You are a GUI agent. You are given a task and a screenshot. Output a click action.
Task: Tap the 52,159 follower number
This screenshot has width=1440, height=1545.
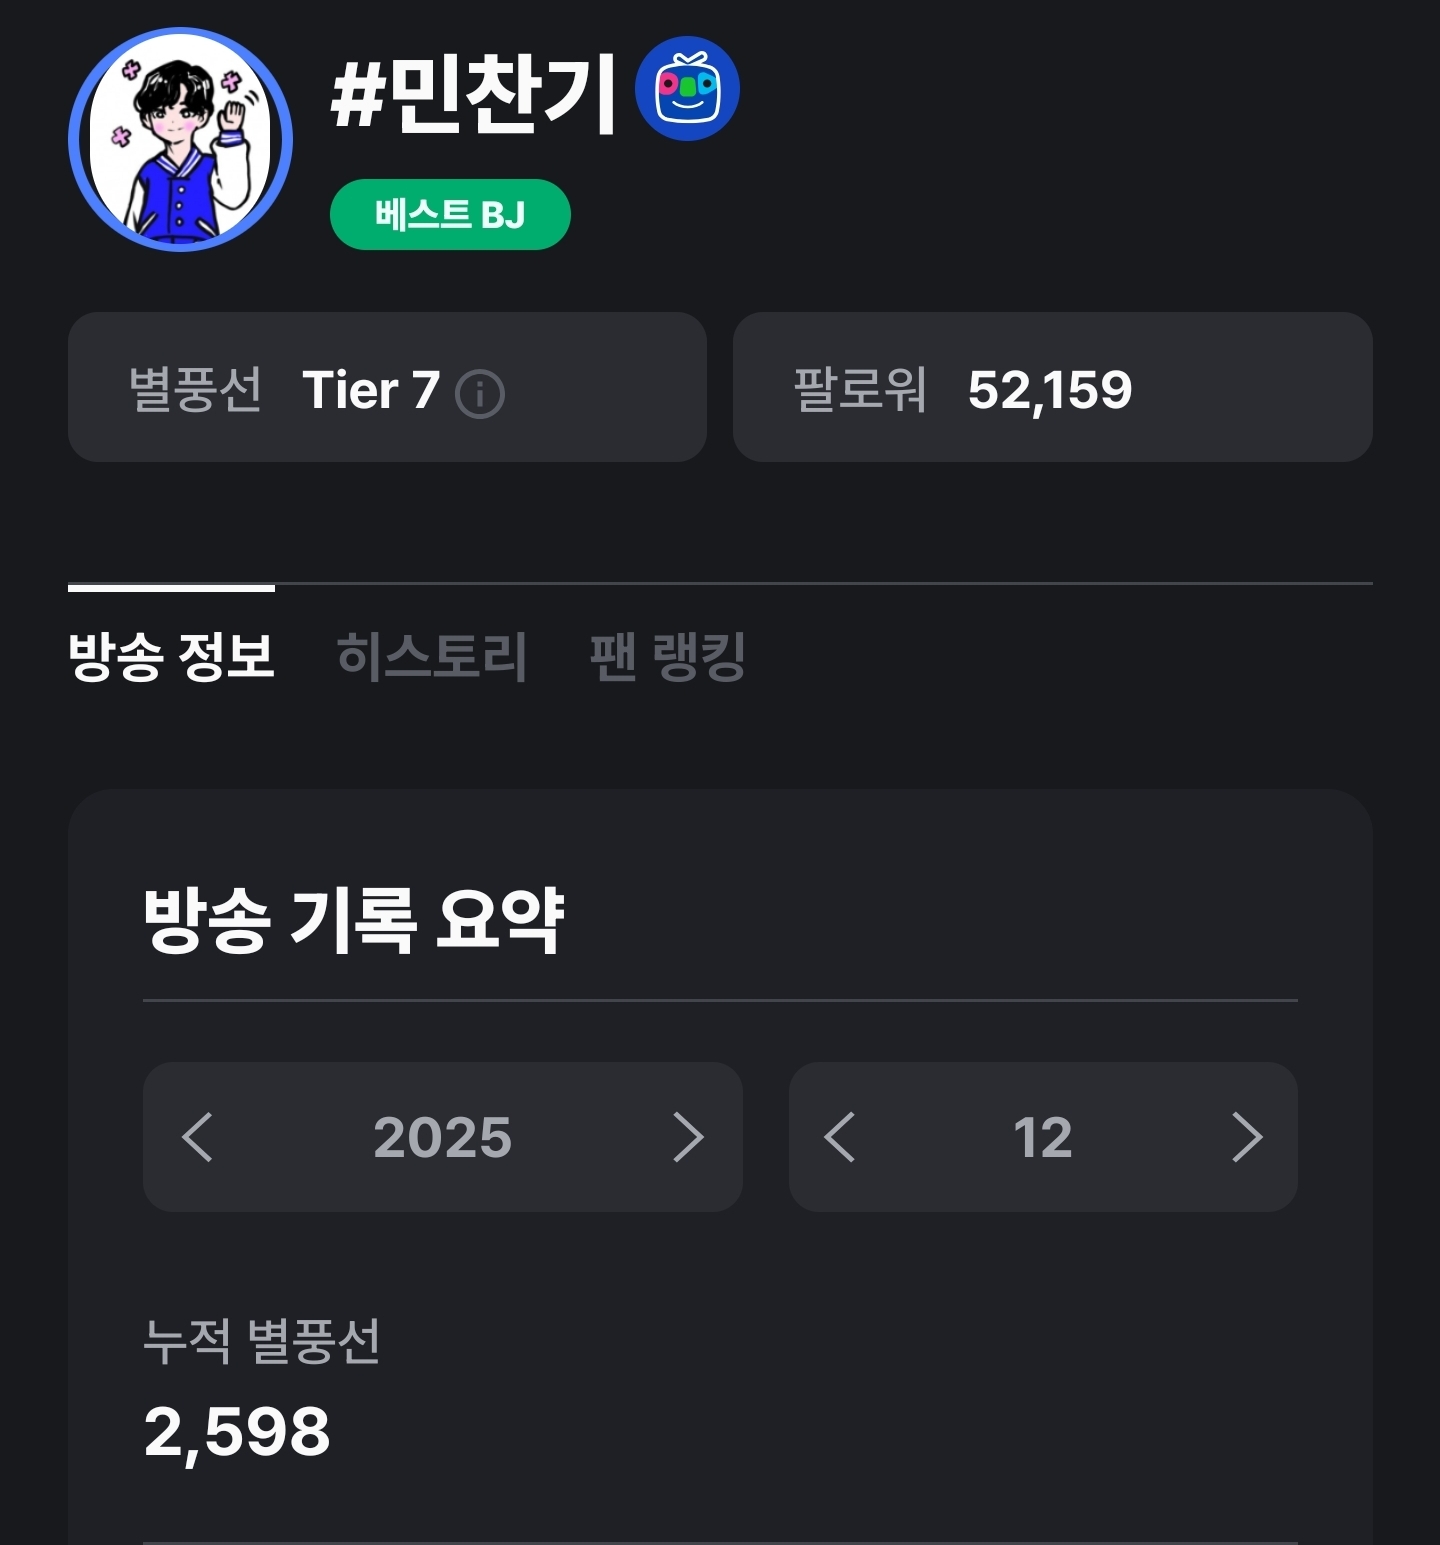pos(1050,390)
